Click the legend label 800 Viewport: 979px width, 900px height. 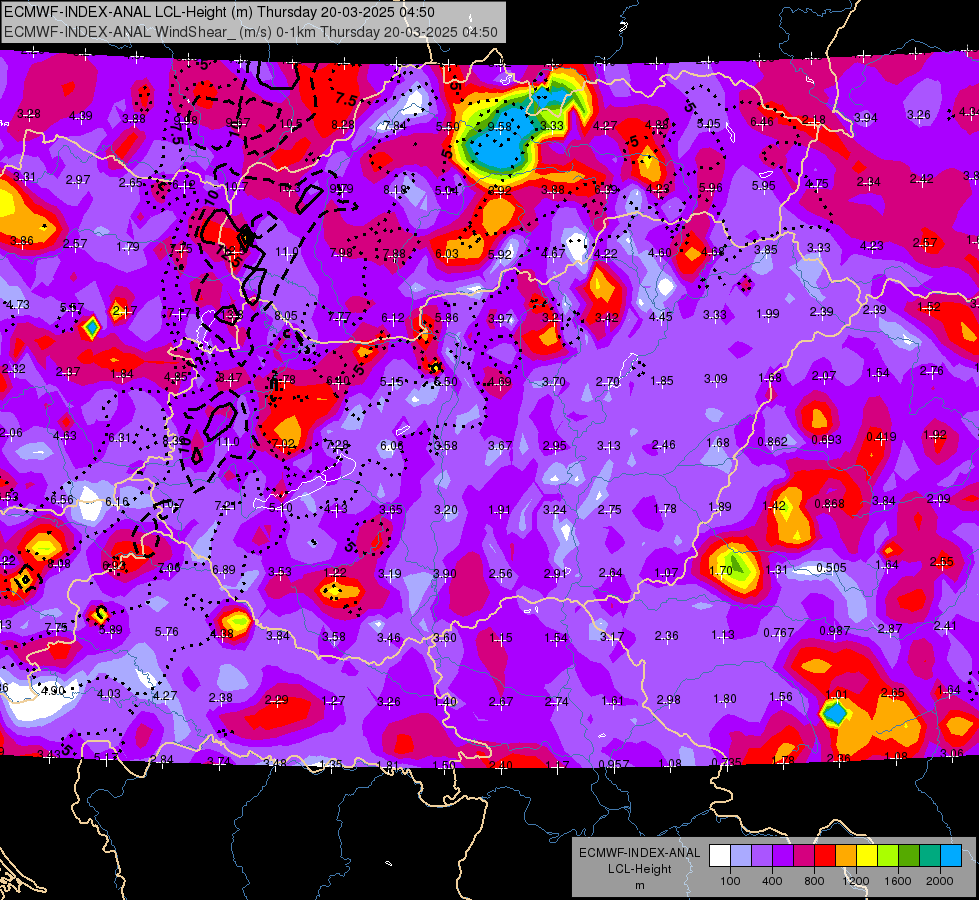click(814, 881)
